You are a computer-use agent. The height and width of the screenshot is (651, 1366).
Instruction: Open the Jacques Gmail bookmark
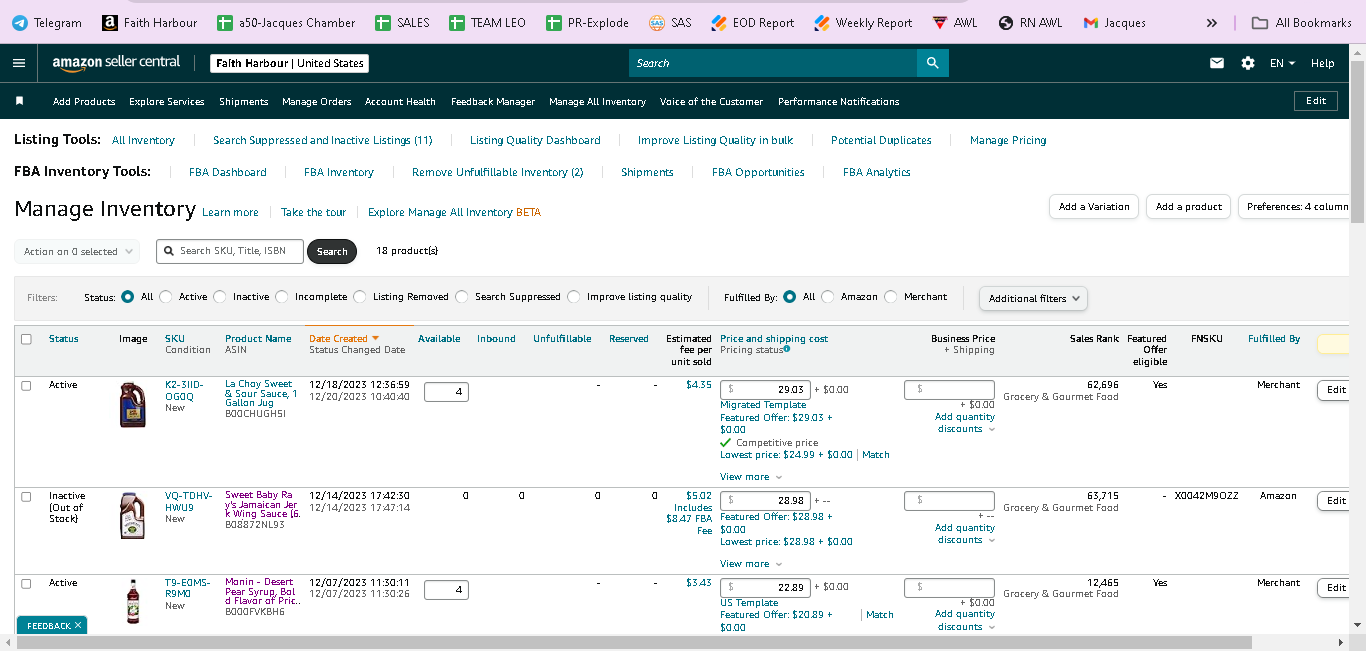(x=1115, y=22)
